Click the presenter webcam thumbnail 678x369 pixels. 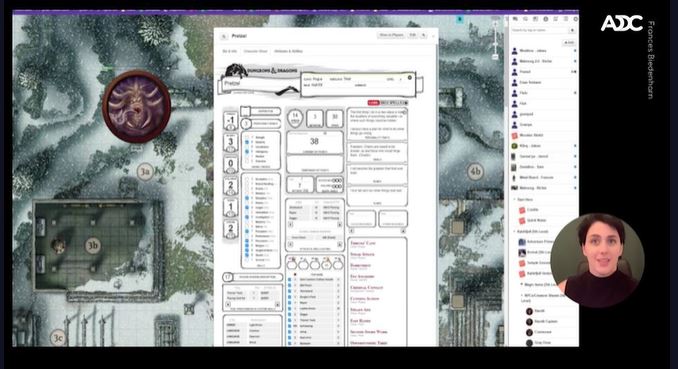(x=598, y=260)
